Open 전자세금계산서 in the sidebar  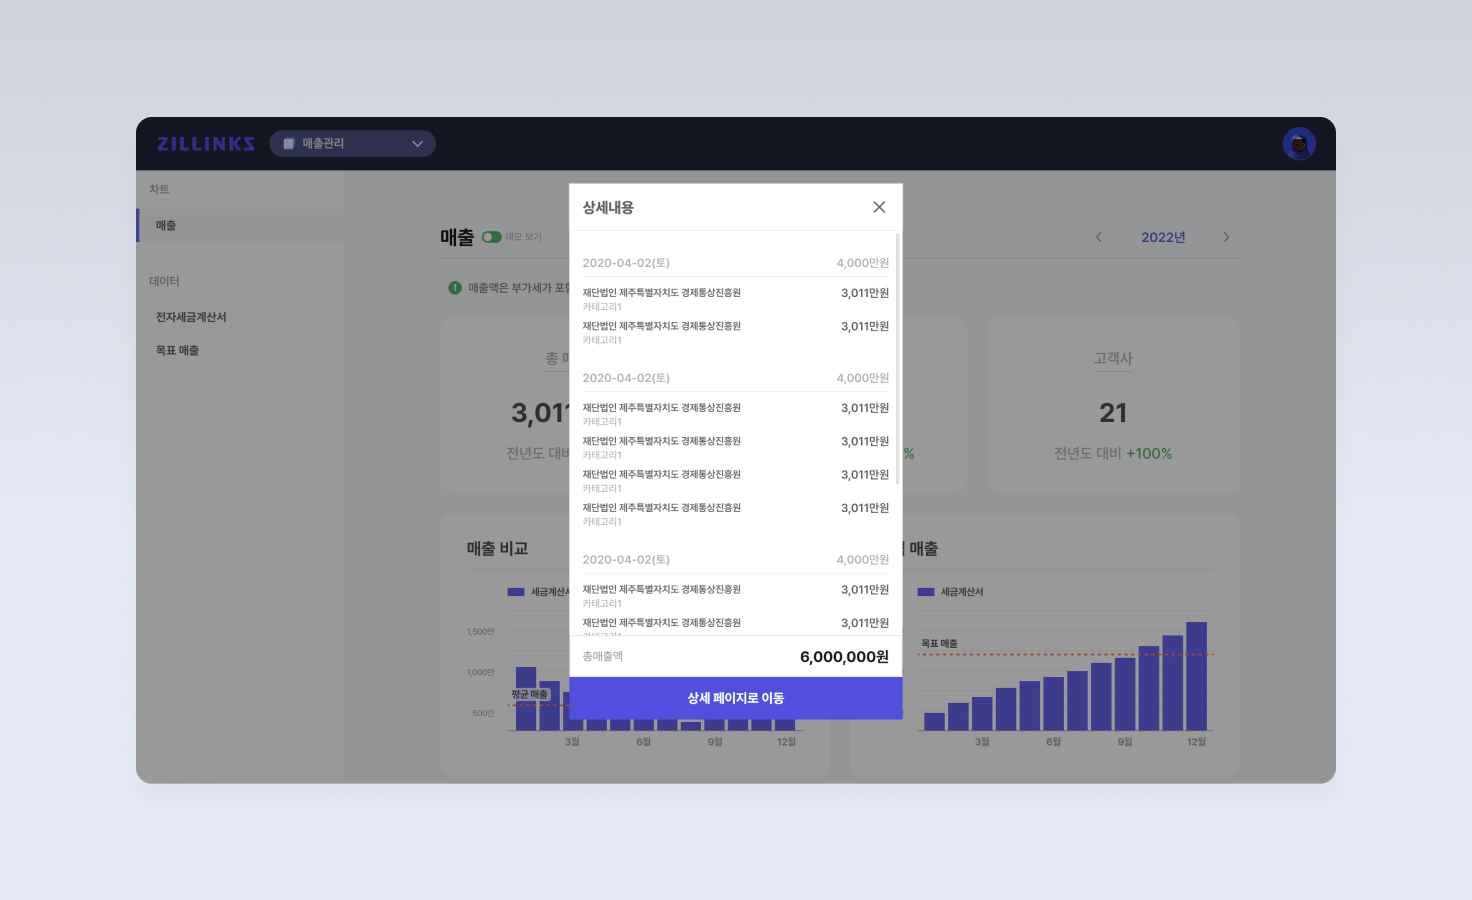pos(191,317)
